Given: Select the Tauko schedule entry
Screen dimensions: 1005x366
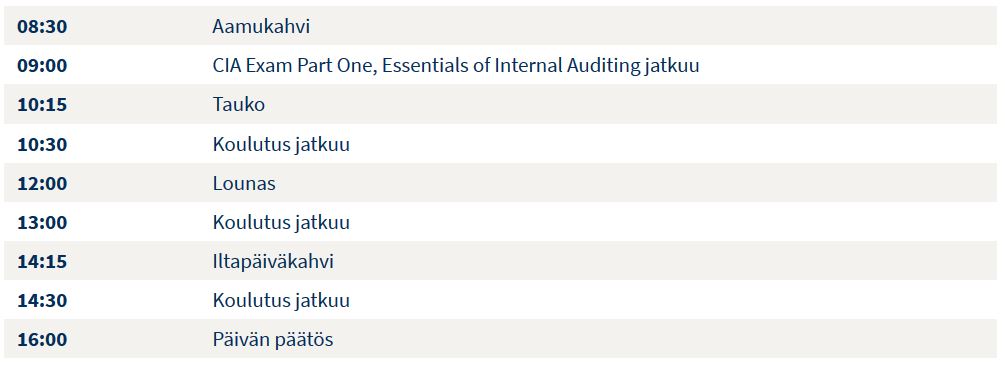Looking at the screenshot, I should click(x=238, y=104).
